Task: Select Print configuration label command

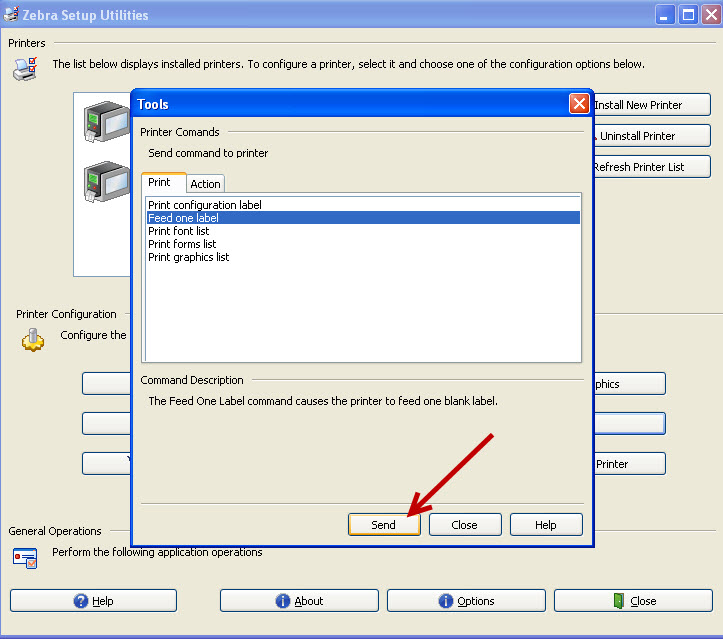Action: (205, 205)
